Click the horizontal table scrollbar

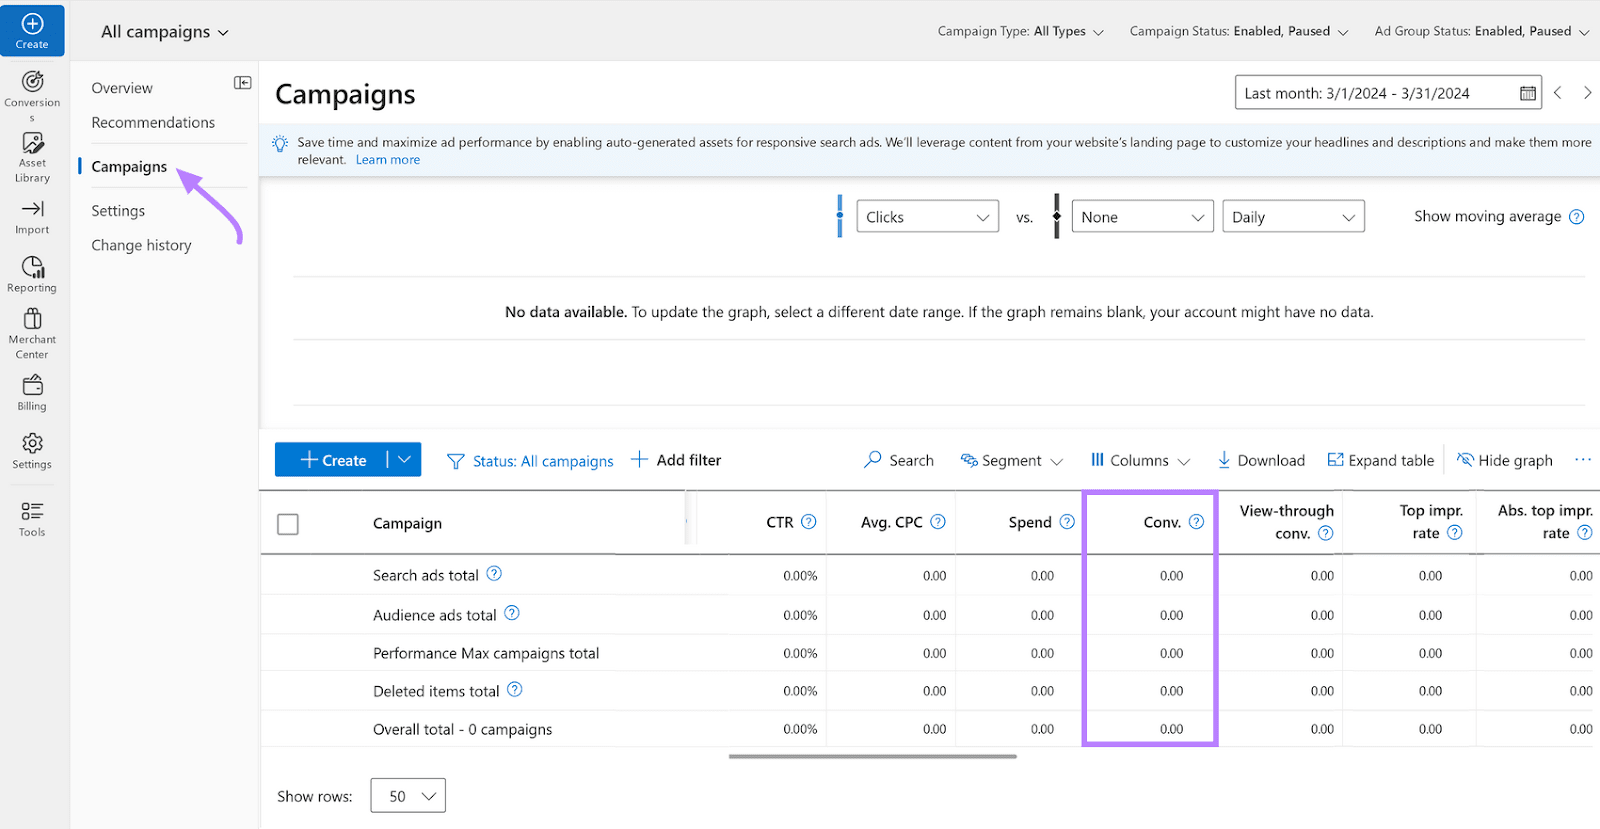point(872,757)
